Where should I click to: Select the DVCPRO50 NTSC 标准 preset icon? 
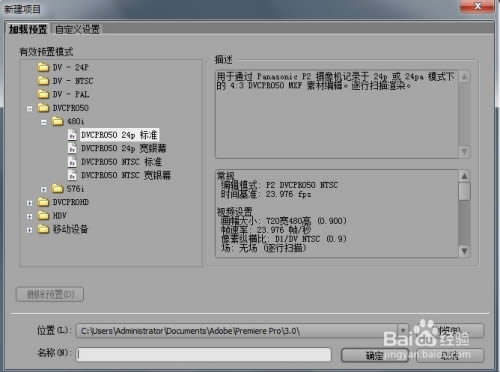coord(72,162)
